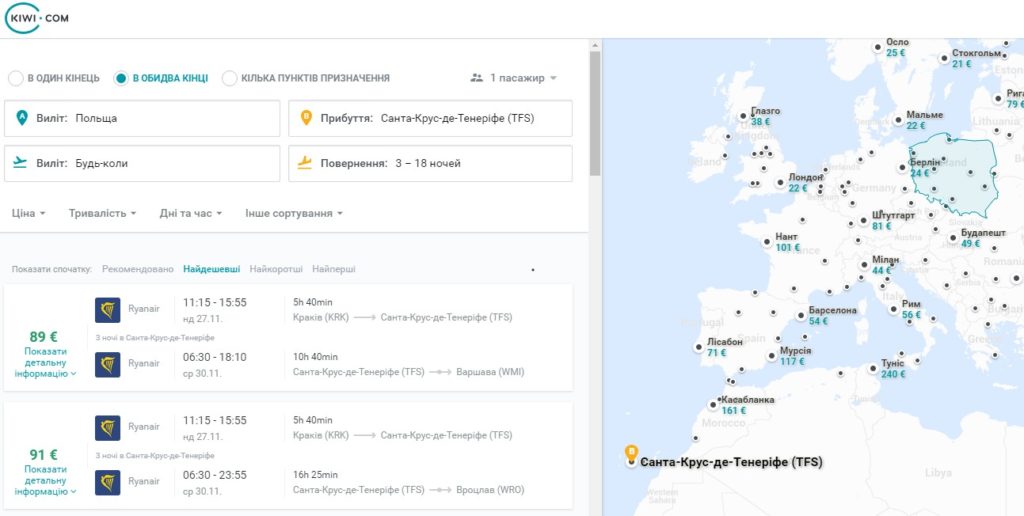Sort results by Найкоротші

pyautogui.click(x=276, y=269)
